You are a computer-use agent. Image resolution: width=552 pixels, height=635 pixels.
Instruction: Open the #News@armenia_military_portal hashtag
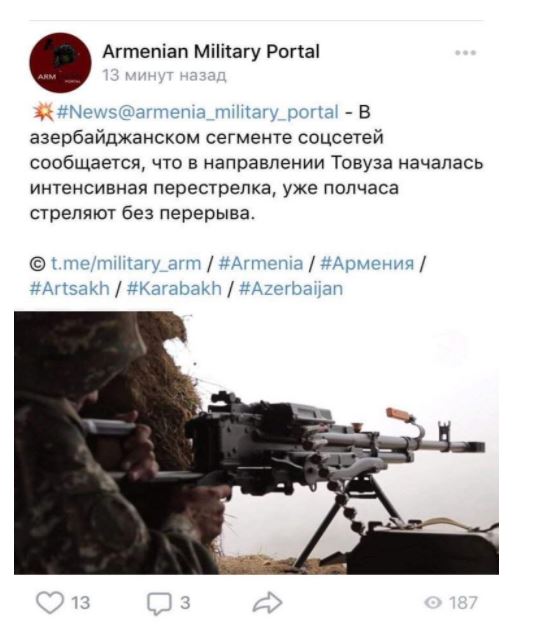197,112
